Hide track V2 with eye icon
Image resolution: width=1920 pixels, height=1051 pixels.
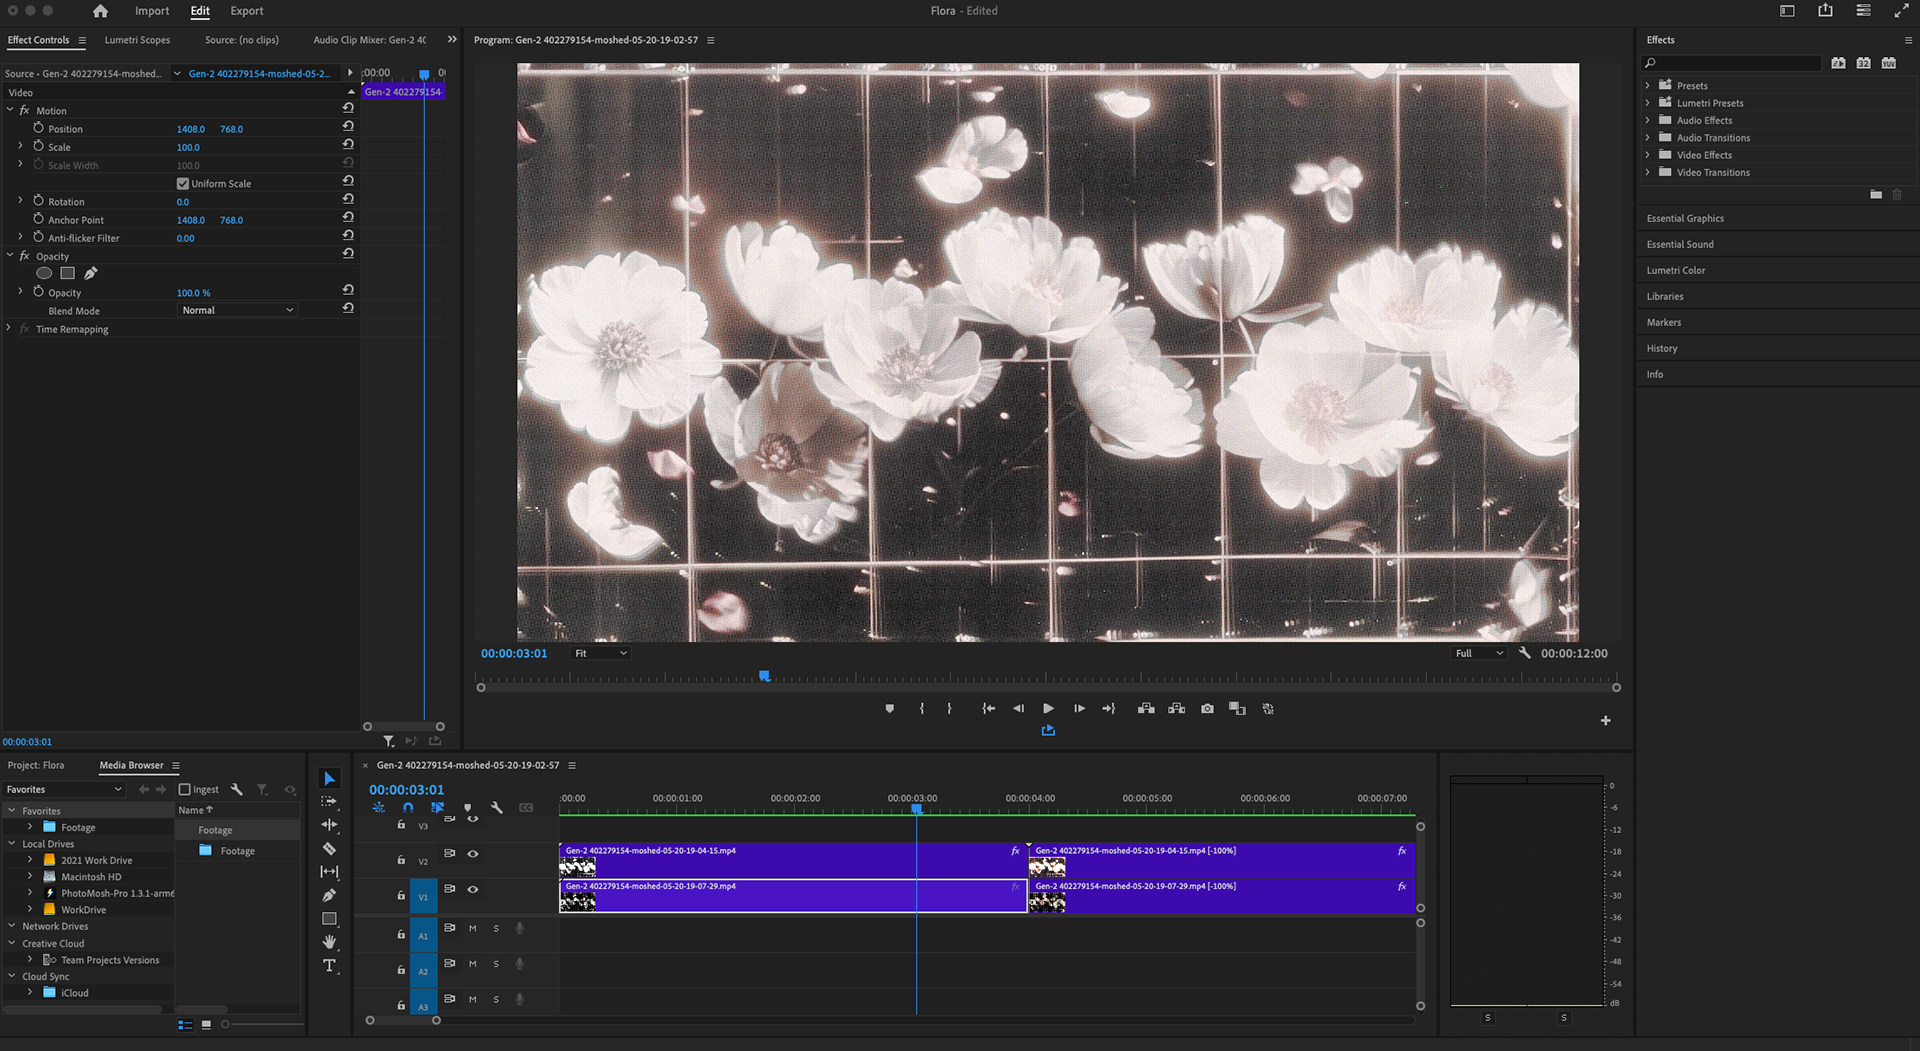[x=473, y=854]
